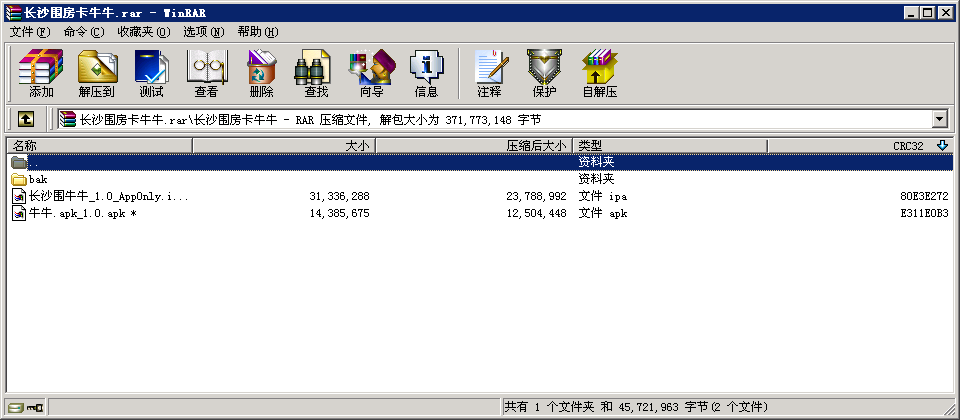
Task: Click the 解压到 (Extract To) icon
Action: 96,73
